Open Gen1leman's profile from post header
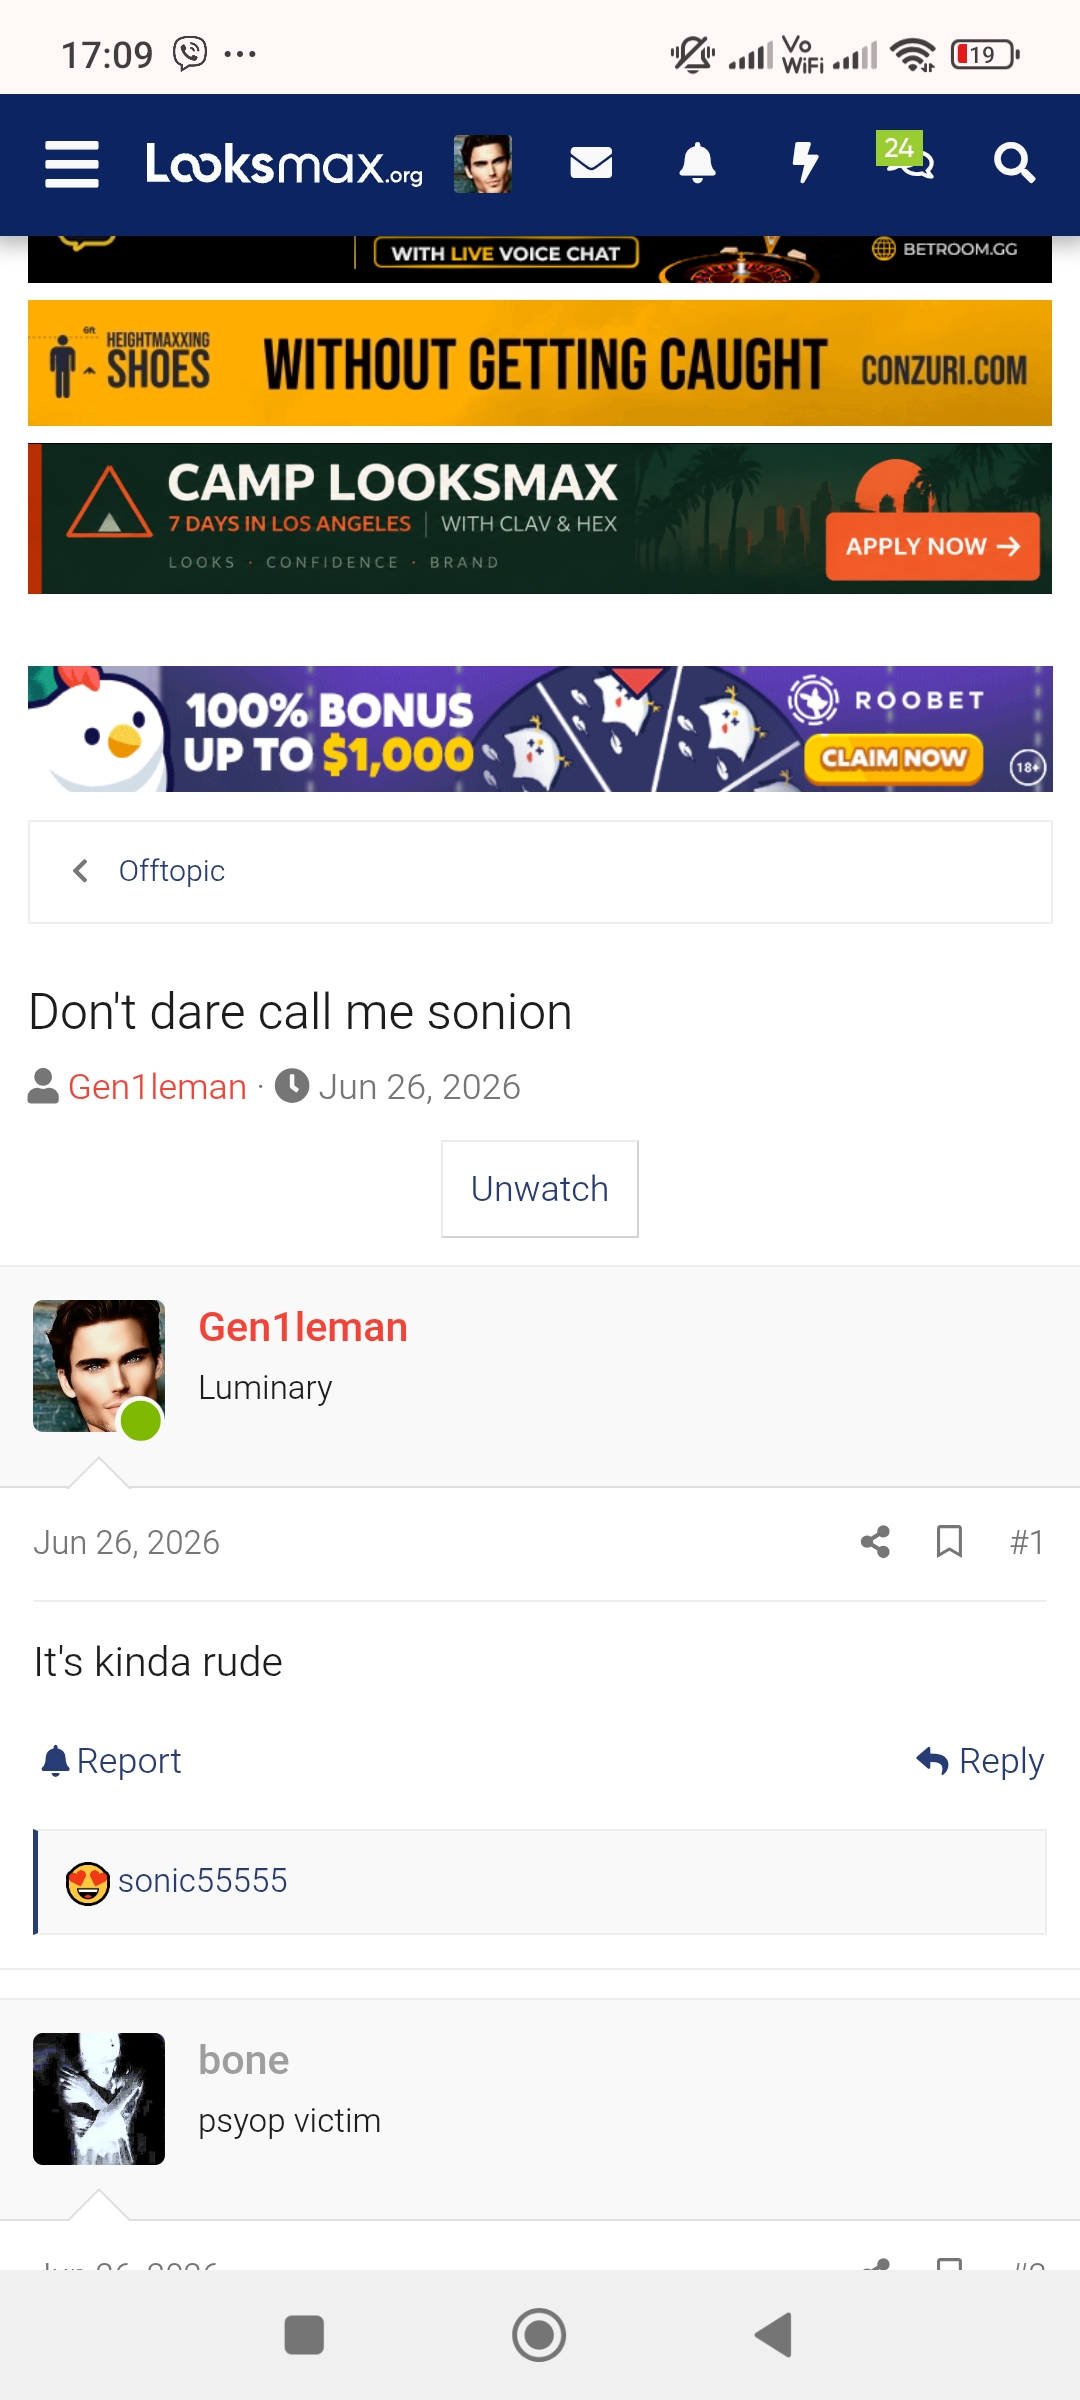 pos(303,1327)
